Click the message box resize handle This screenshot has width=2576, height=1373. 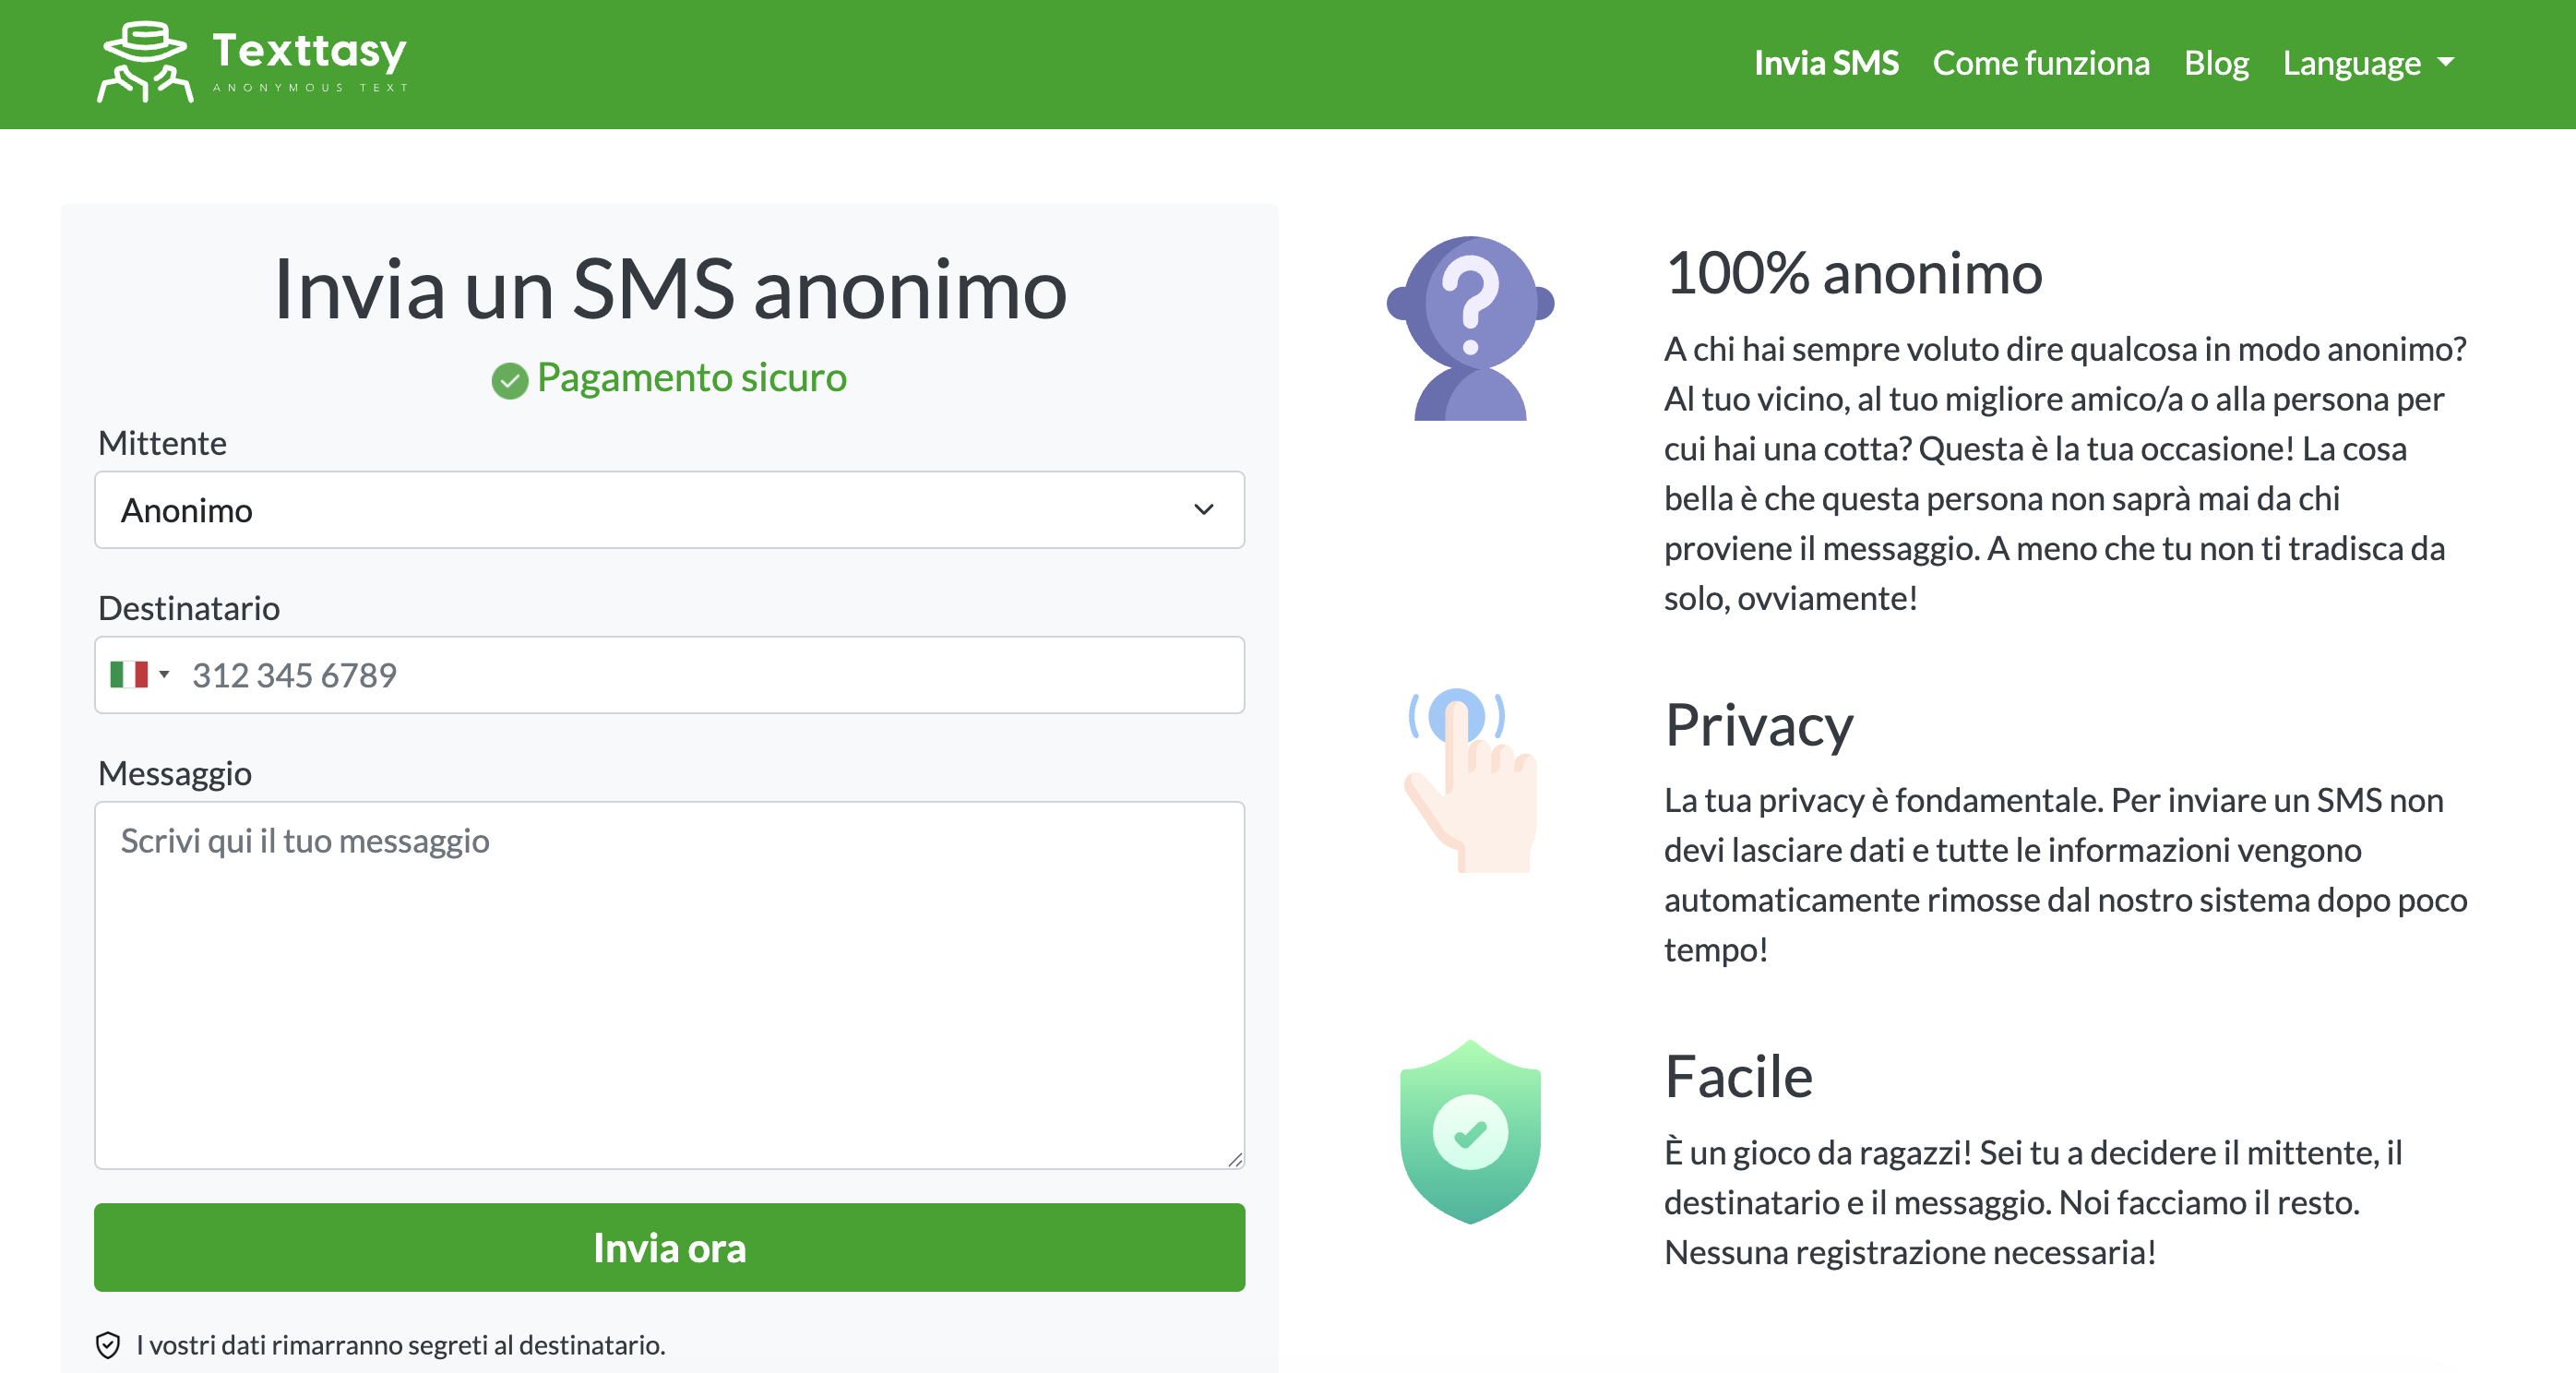click(x=1235, y=1159)
